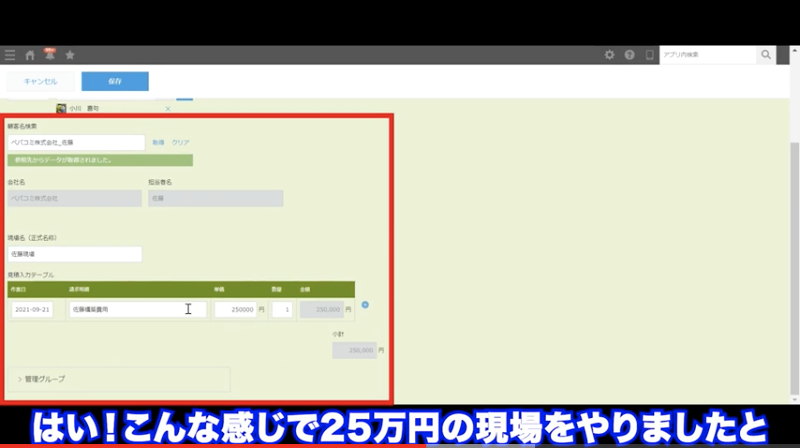The image size is (800, 448).
Task: Click the magnifier search icon
Action: point(766,55)
